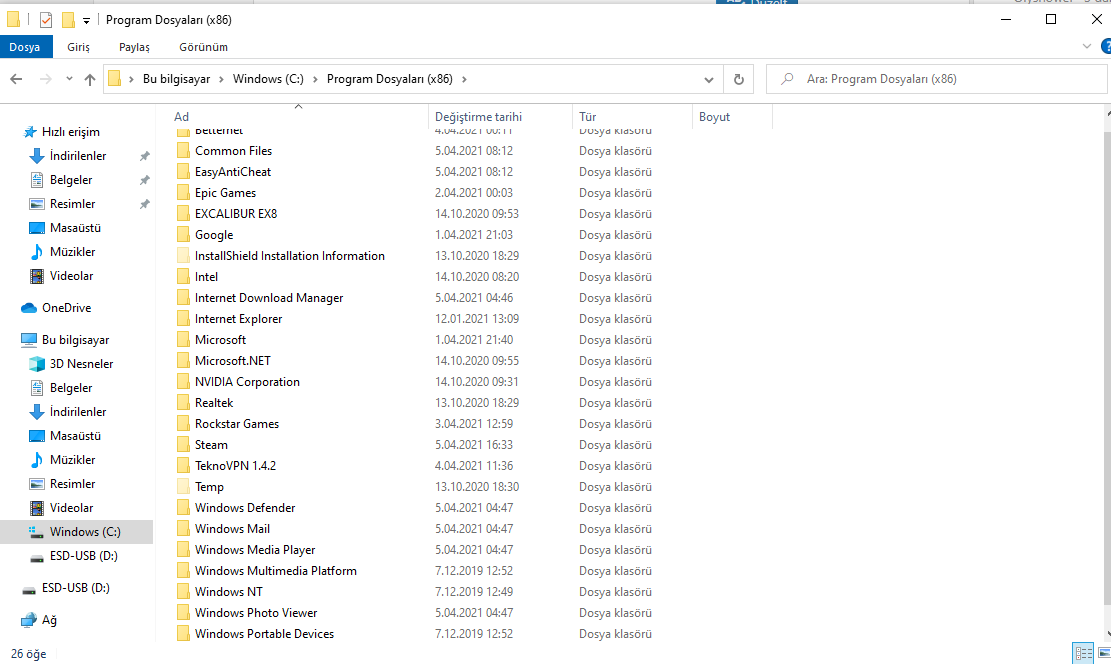Click the Steam folder icon
Screen dimensions: 1111x664
tap(183, 445)
